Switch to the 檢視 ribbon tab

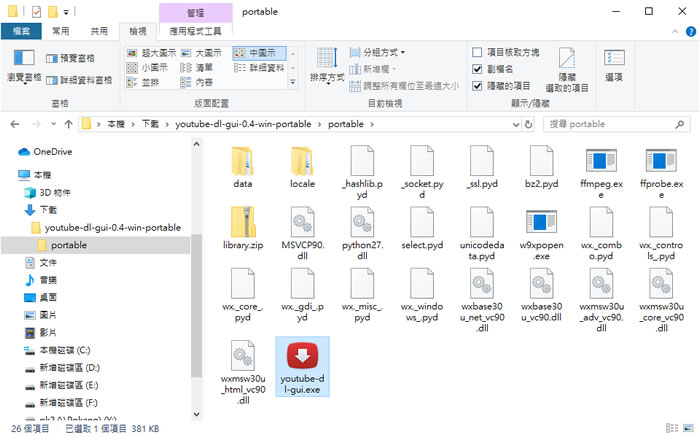[138, 31]
